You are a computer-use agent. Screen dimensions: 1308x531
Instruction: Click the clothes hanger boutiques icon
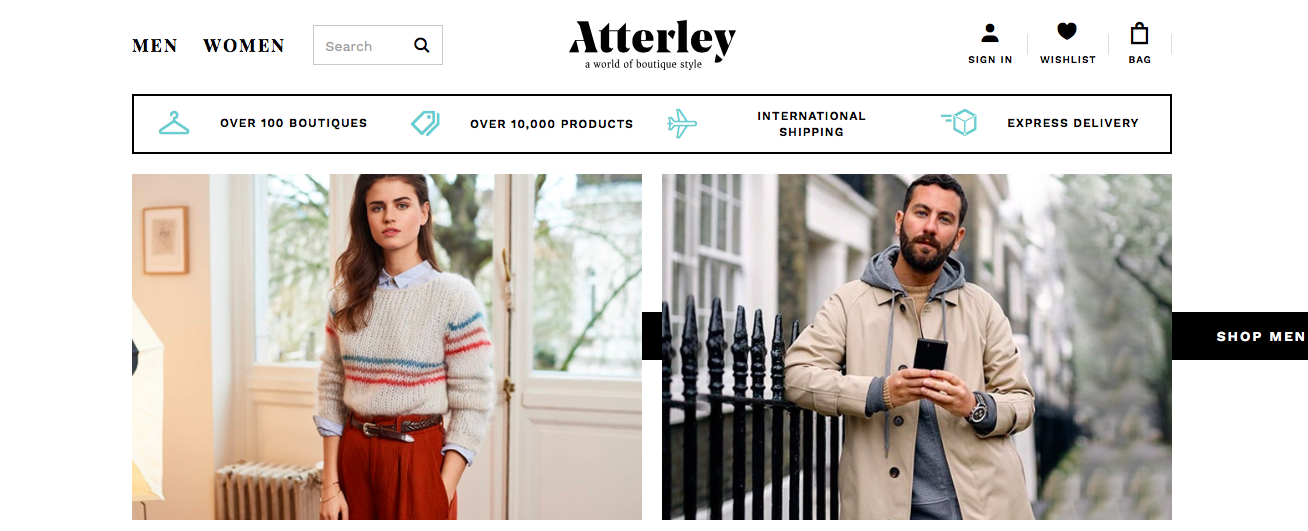[x=174, y=123]
